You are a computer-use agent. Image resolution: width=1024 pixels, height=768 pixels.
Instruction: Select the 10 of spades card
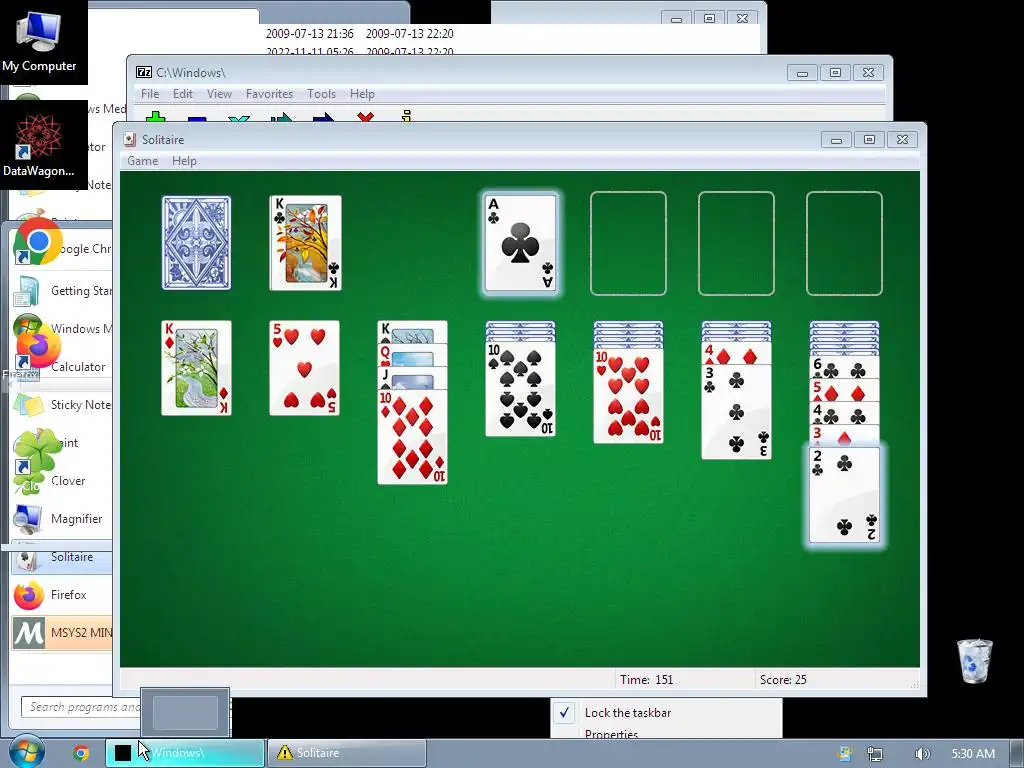coord(520,389)
